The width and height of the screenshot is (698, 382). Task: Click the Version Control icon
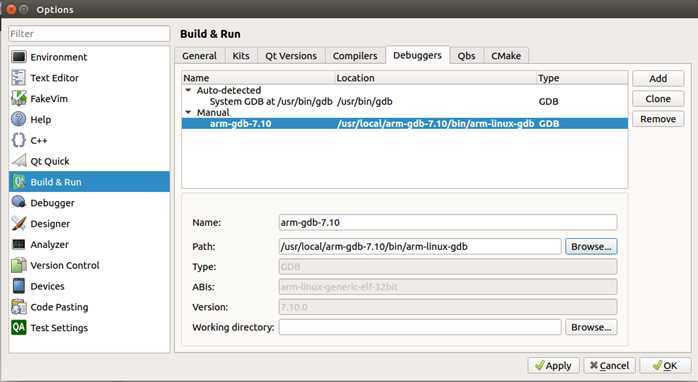(x=19, y=265)
